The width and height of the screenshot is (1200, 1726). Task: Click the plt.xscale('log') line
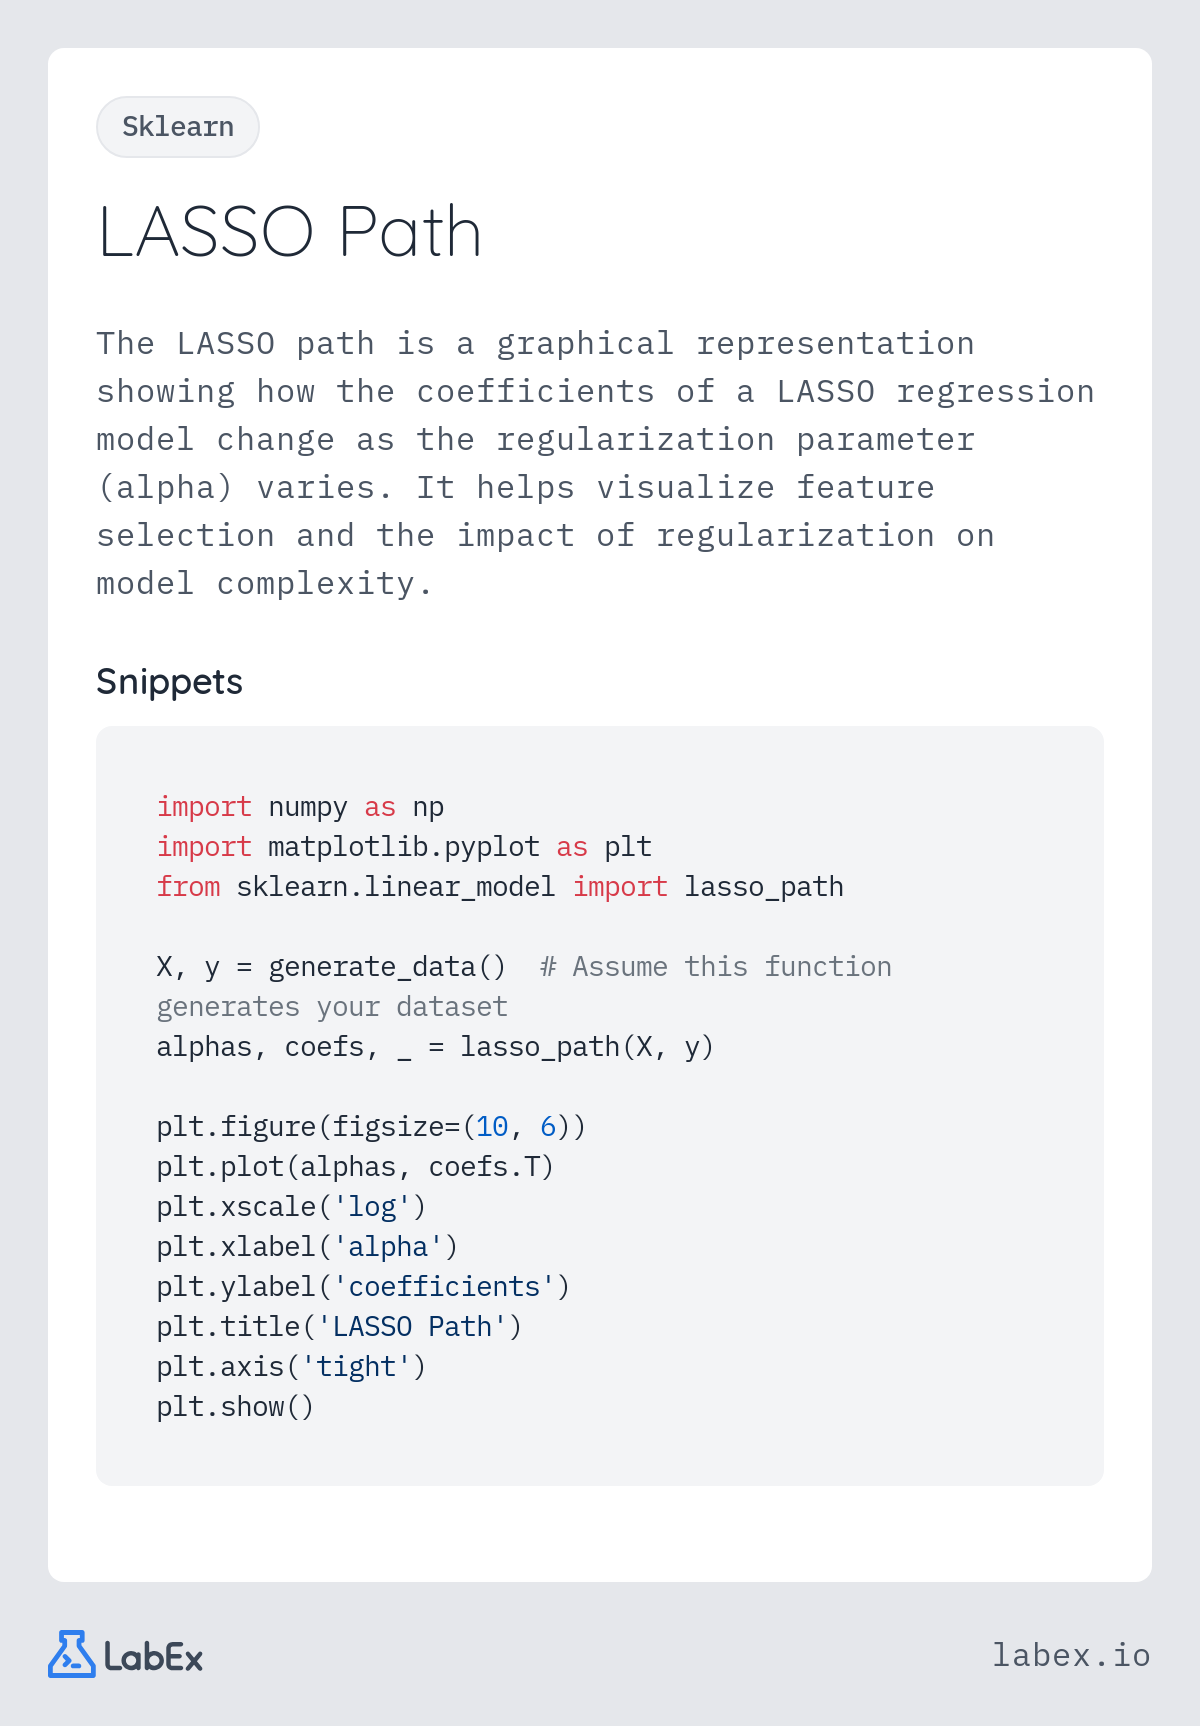pos(291,1207)
